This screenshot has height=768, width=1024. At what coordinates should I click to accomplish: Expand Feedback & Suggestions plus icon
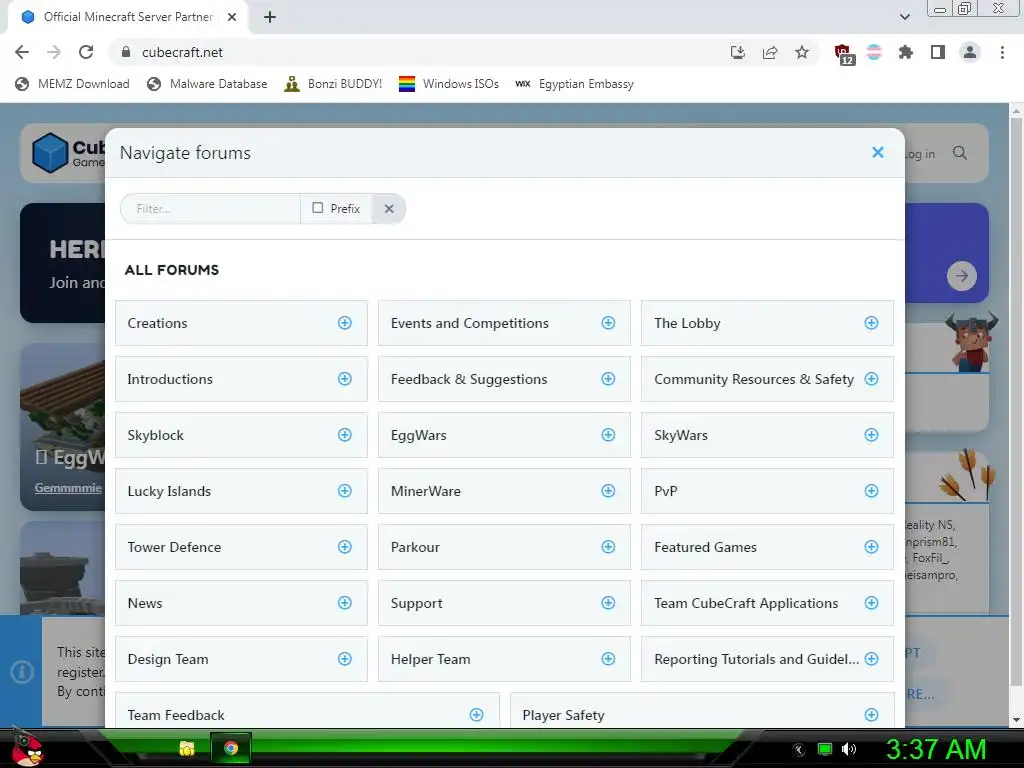tap(608, 379)
